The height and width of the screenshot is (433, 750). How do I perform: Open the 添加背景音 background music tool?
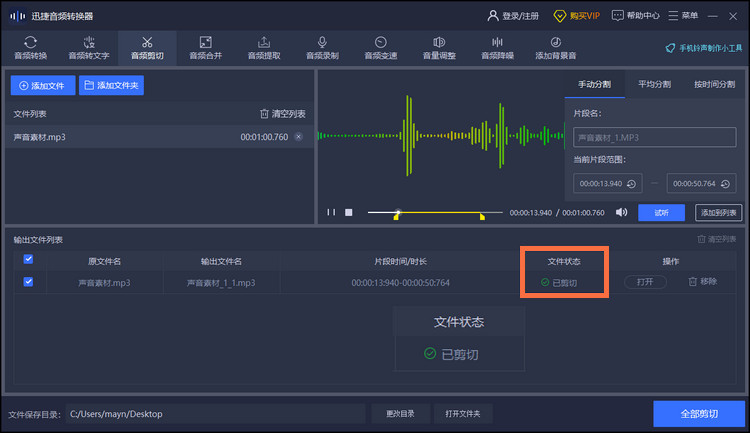tap(556, 48)
